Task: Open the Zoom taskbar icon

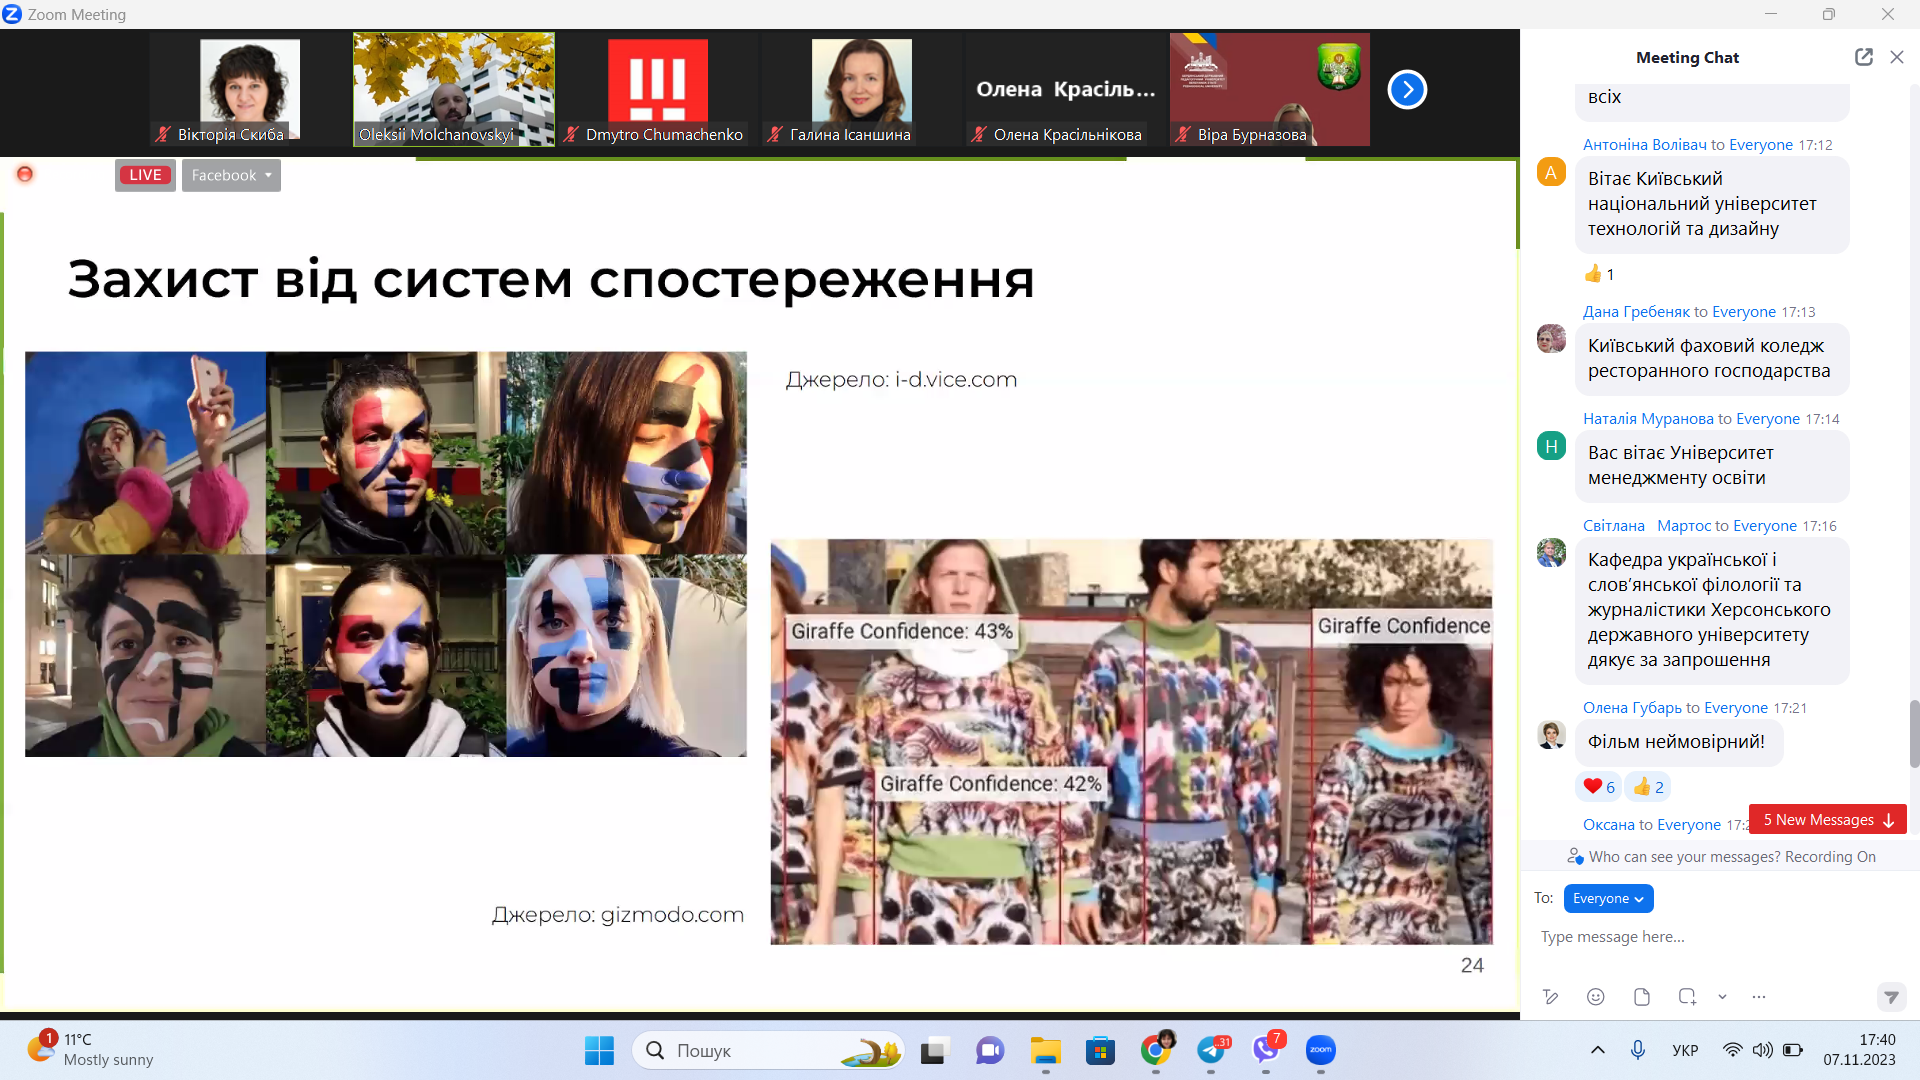Action: coord(1320,1050)
